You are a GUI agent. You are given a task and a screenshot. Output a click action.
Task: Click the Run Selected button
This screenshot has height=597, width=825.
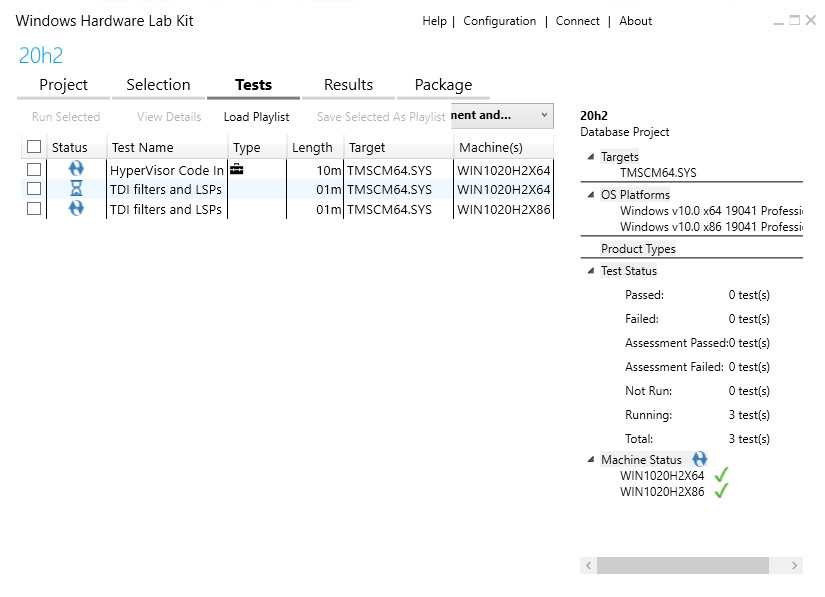(66, 117)
